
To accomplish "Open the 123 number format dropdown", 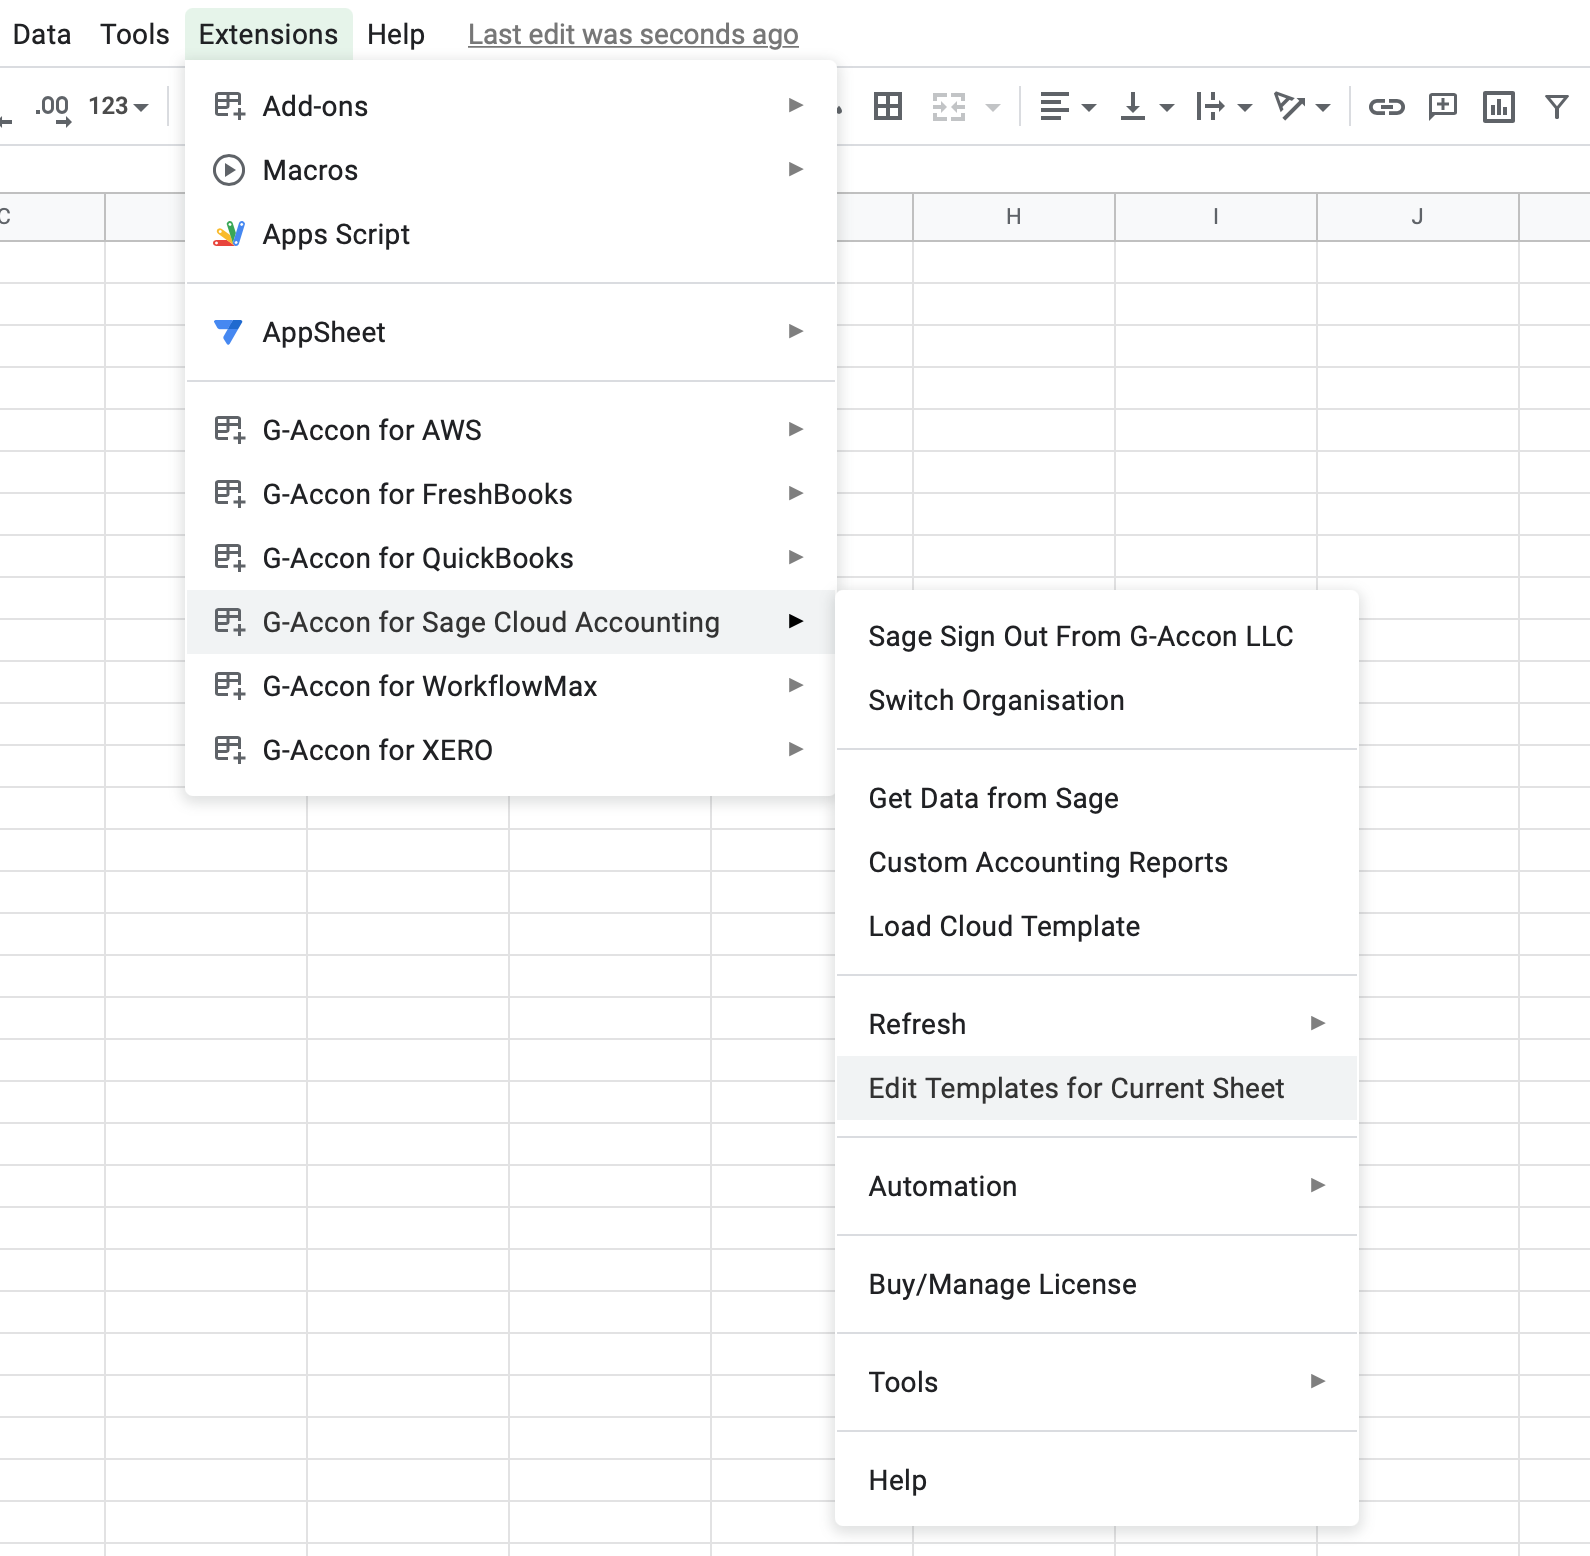I will click(x=118, y=106).
